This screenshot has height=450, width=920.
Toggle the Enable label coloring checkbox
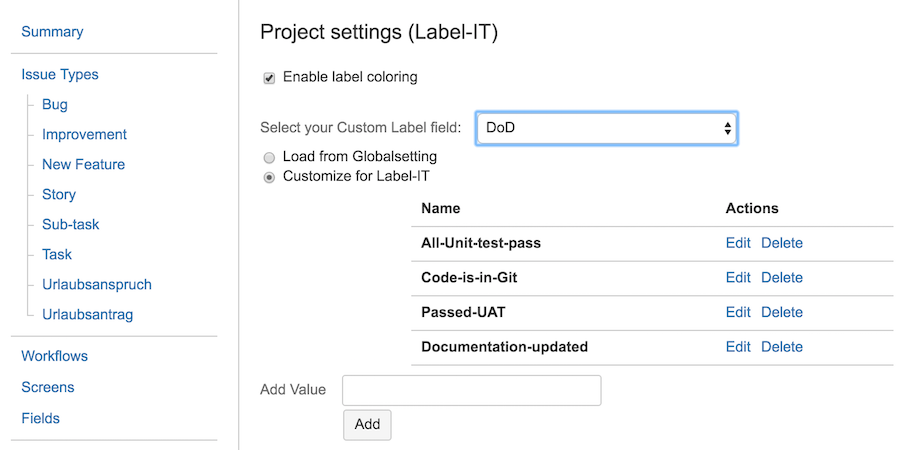269,78
